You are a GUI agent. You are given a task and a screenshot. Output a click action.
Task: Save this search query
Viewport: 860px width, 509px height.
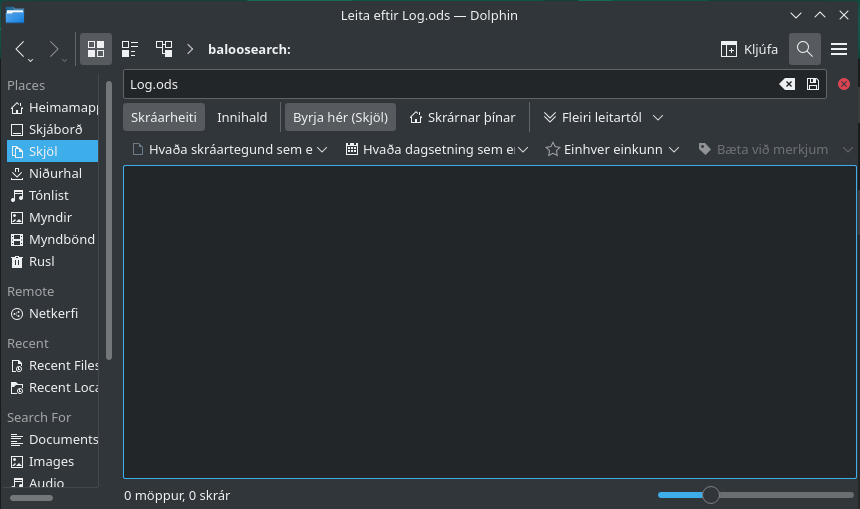pos(812,85)
